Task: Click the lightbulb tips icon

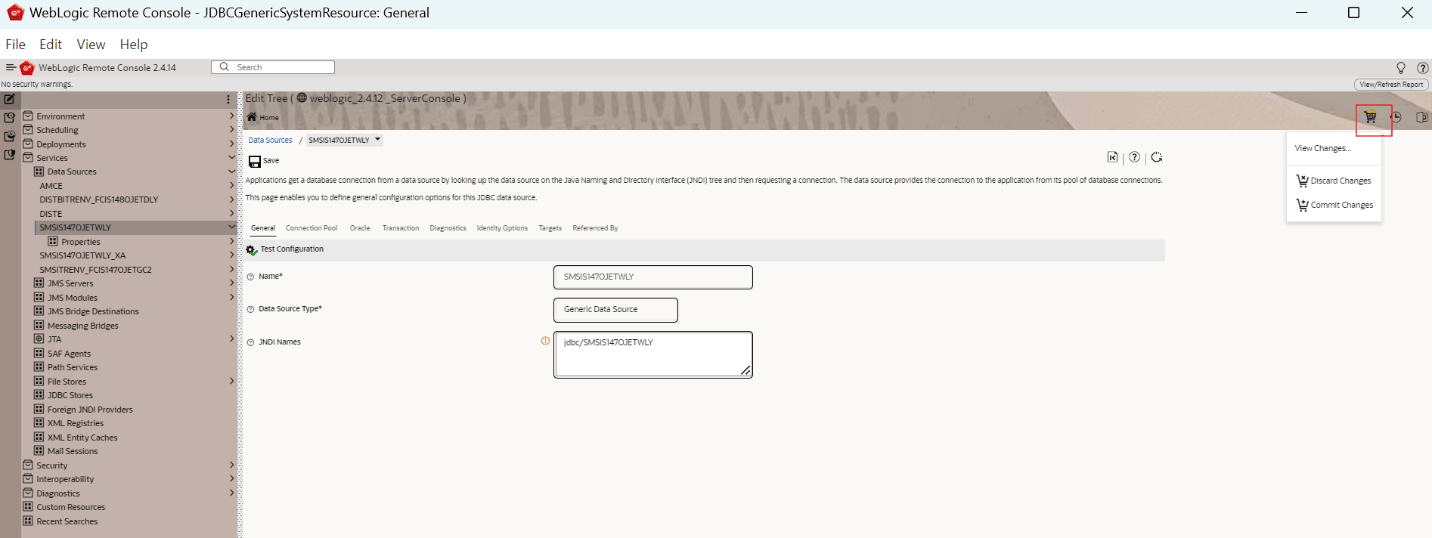Action: point(1401,68)
